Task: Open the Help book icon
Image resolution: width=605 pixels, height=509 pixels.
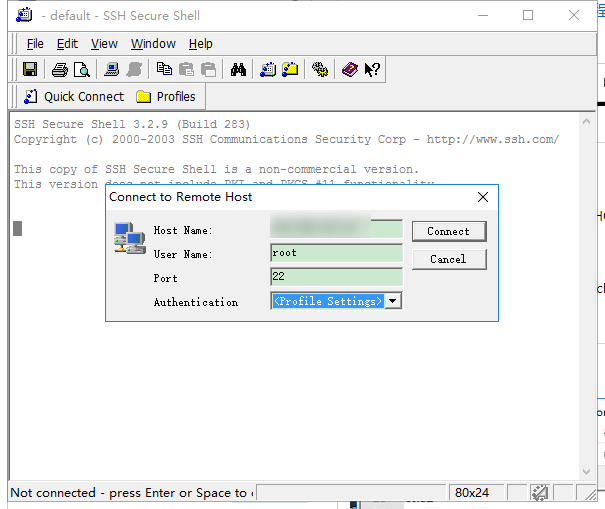Action: point(350,69)
